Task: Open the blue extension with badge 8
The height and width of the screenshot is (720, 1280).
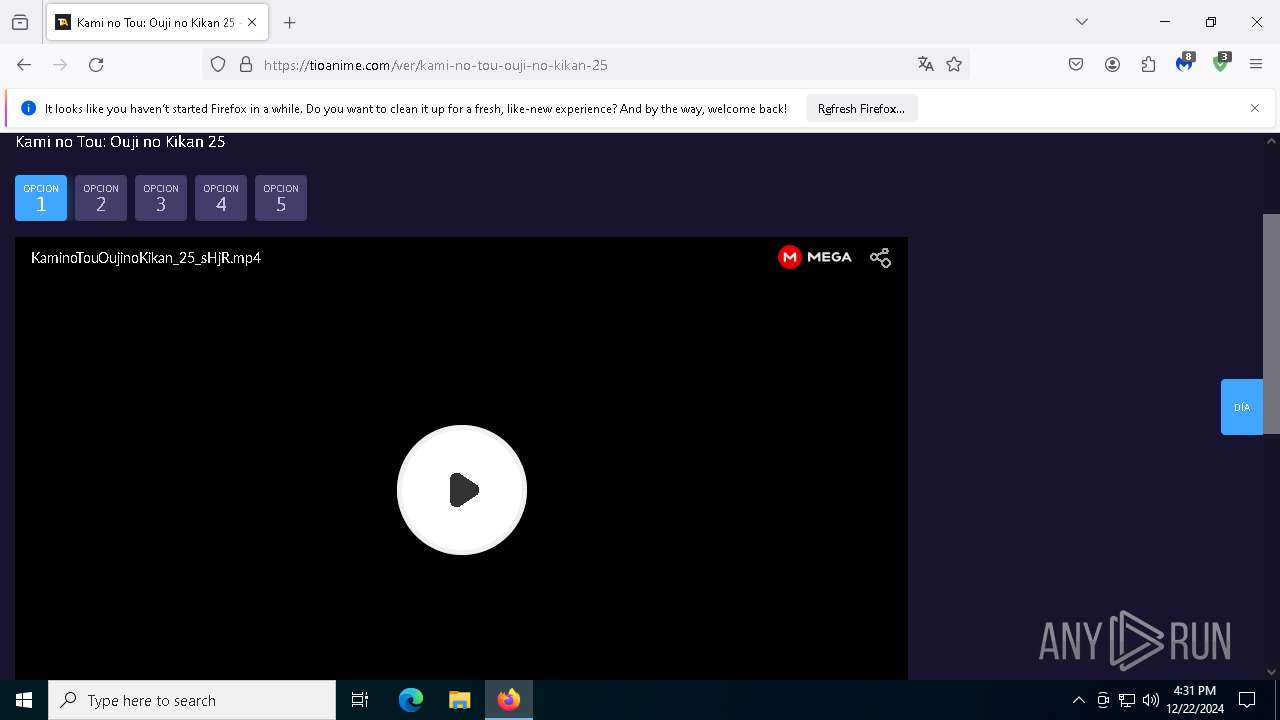Action: click(x=1185, y=64)
